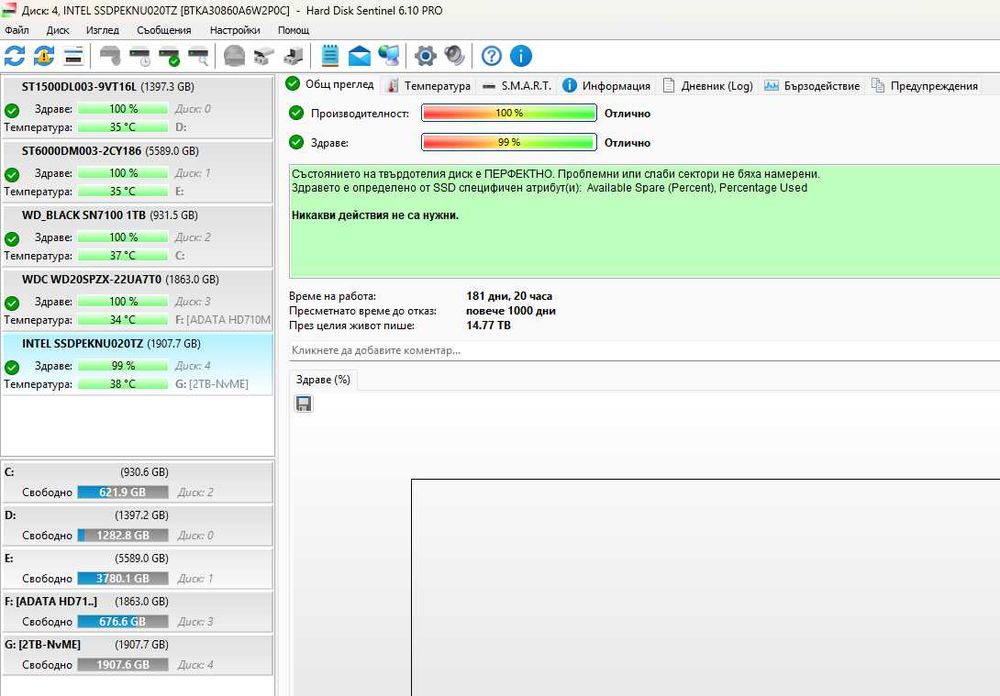The image size is (1000, 696).
Task: Open the Помощ menu
Action: click(x=293, y=30)
